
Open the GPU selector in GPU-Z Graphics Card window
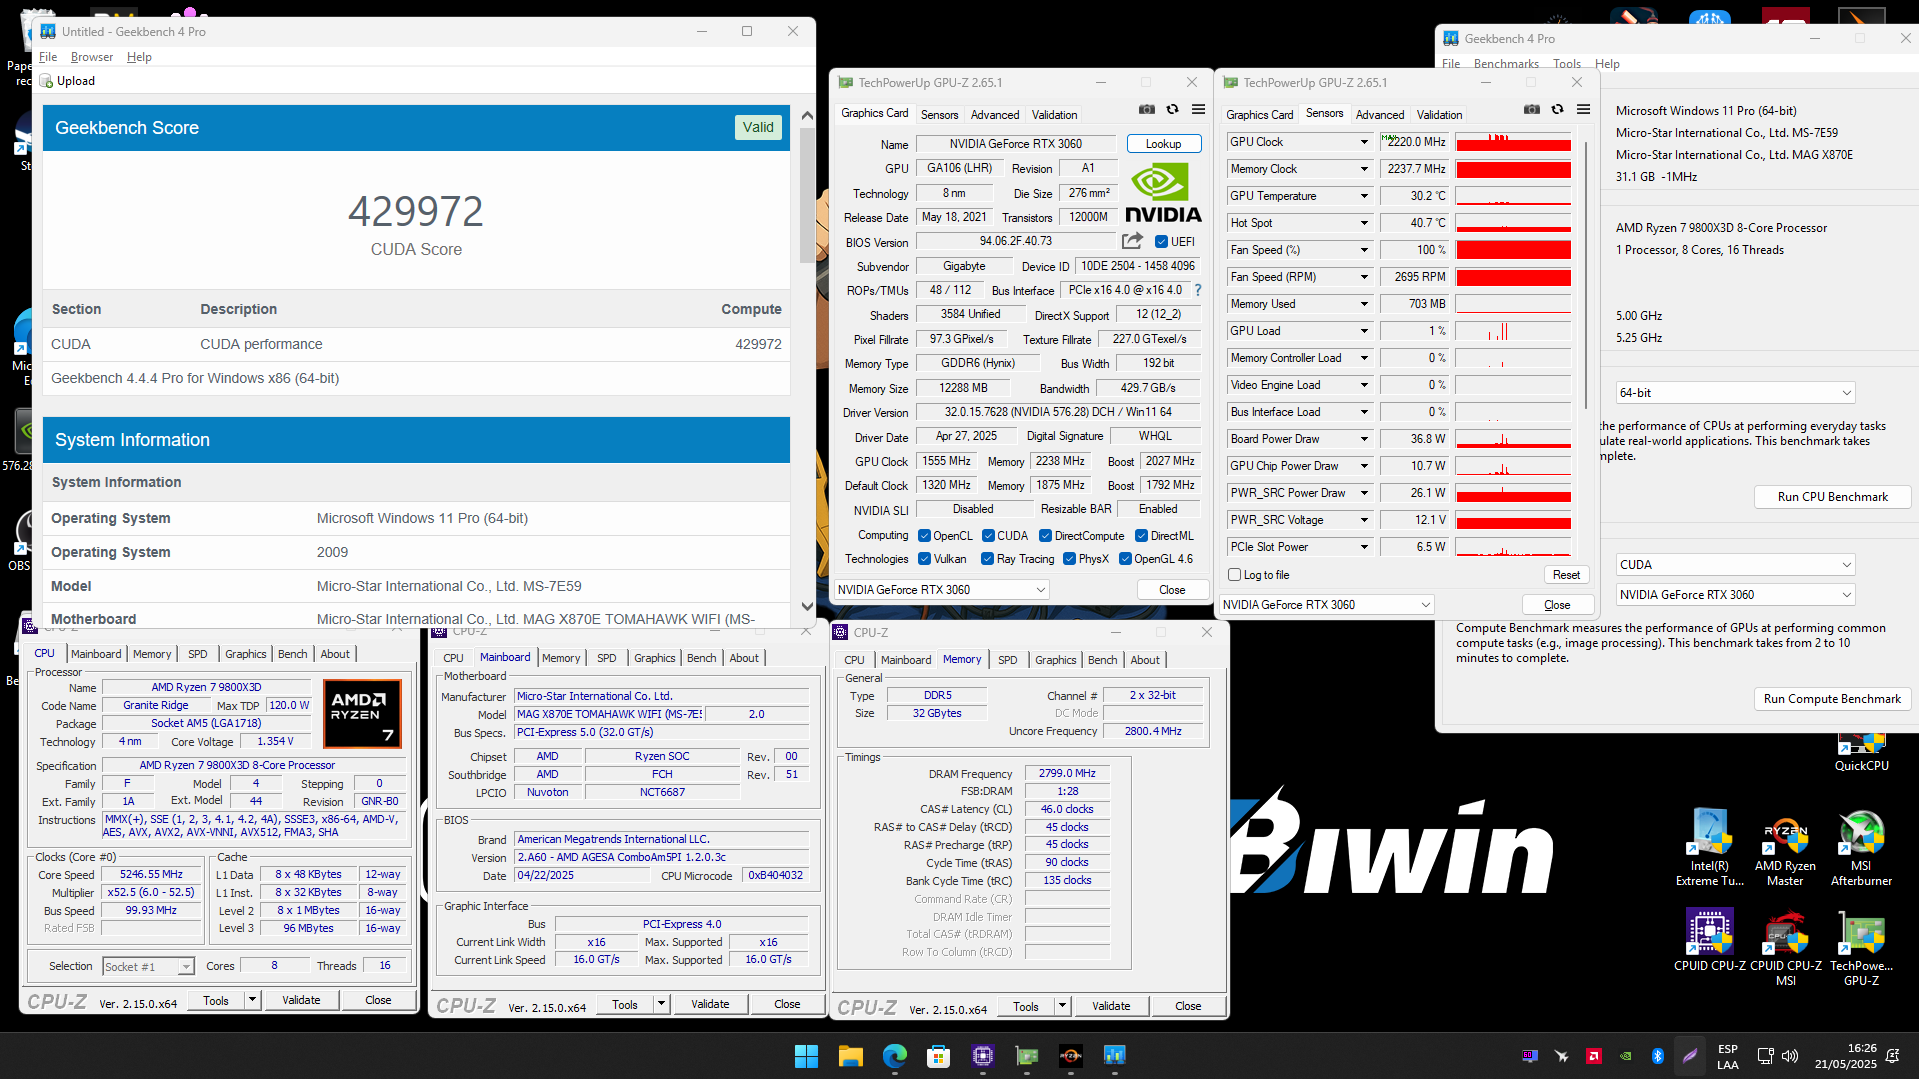coord(941,590)
